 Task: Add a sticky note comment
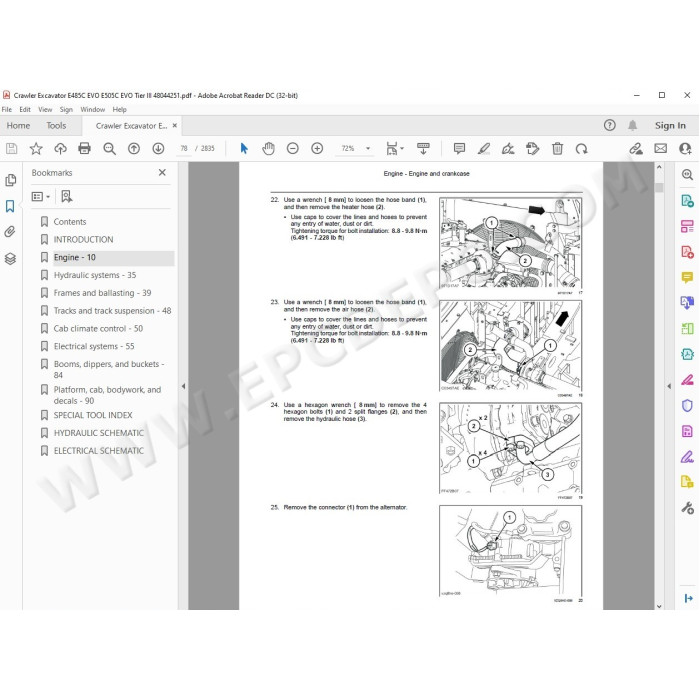pos(459,148)
